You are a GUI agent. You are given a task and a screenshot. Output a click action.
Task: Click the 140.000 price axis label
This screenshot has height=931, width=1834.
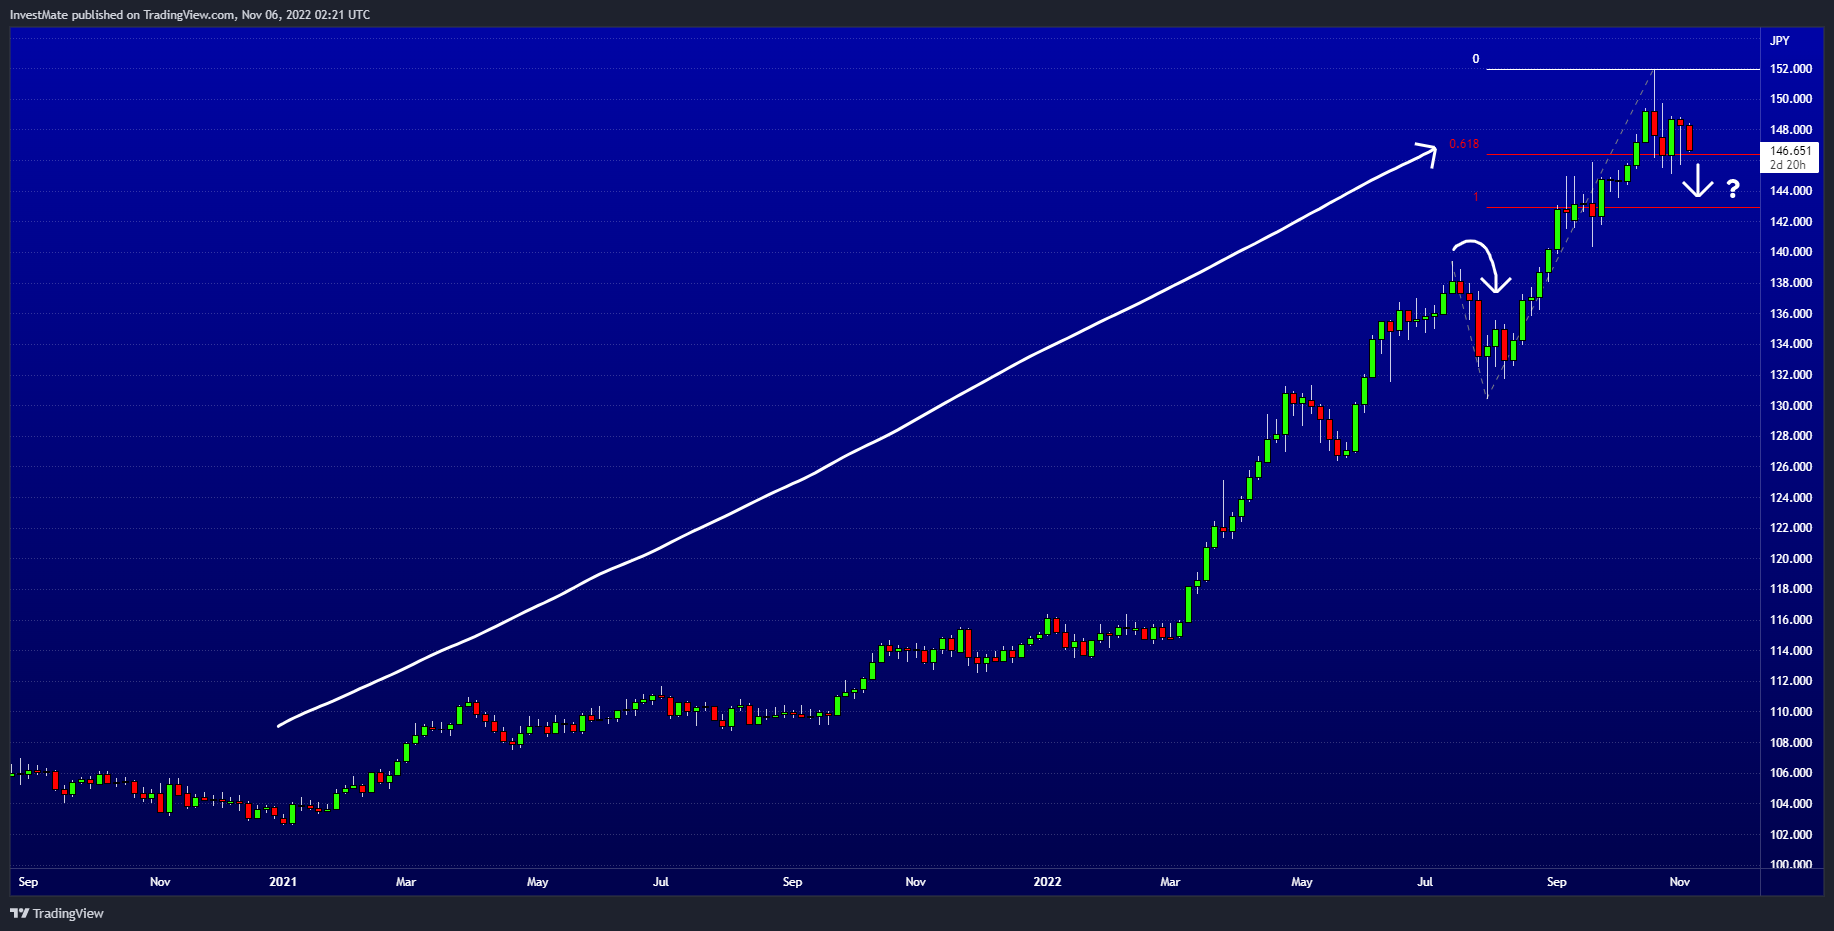point(1791,252)
